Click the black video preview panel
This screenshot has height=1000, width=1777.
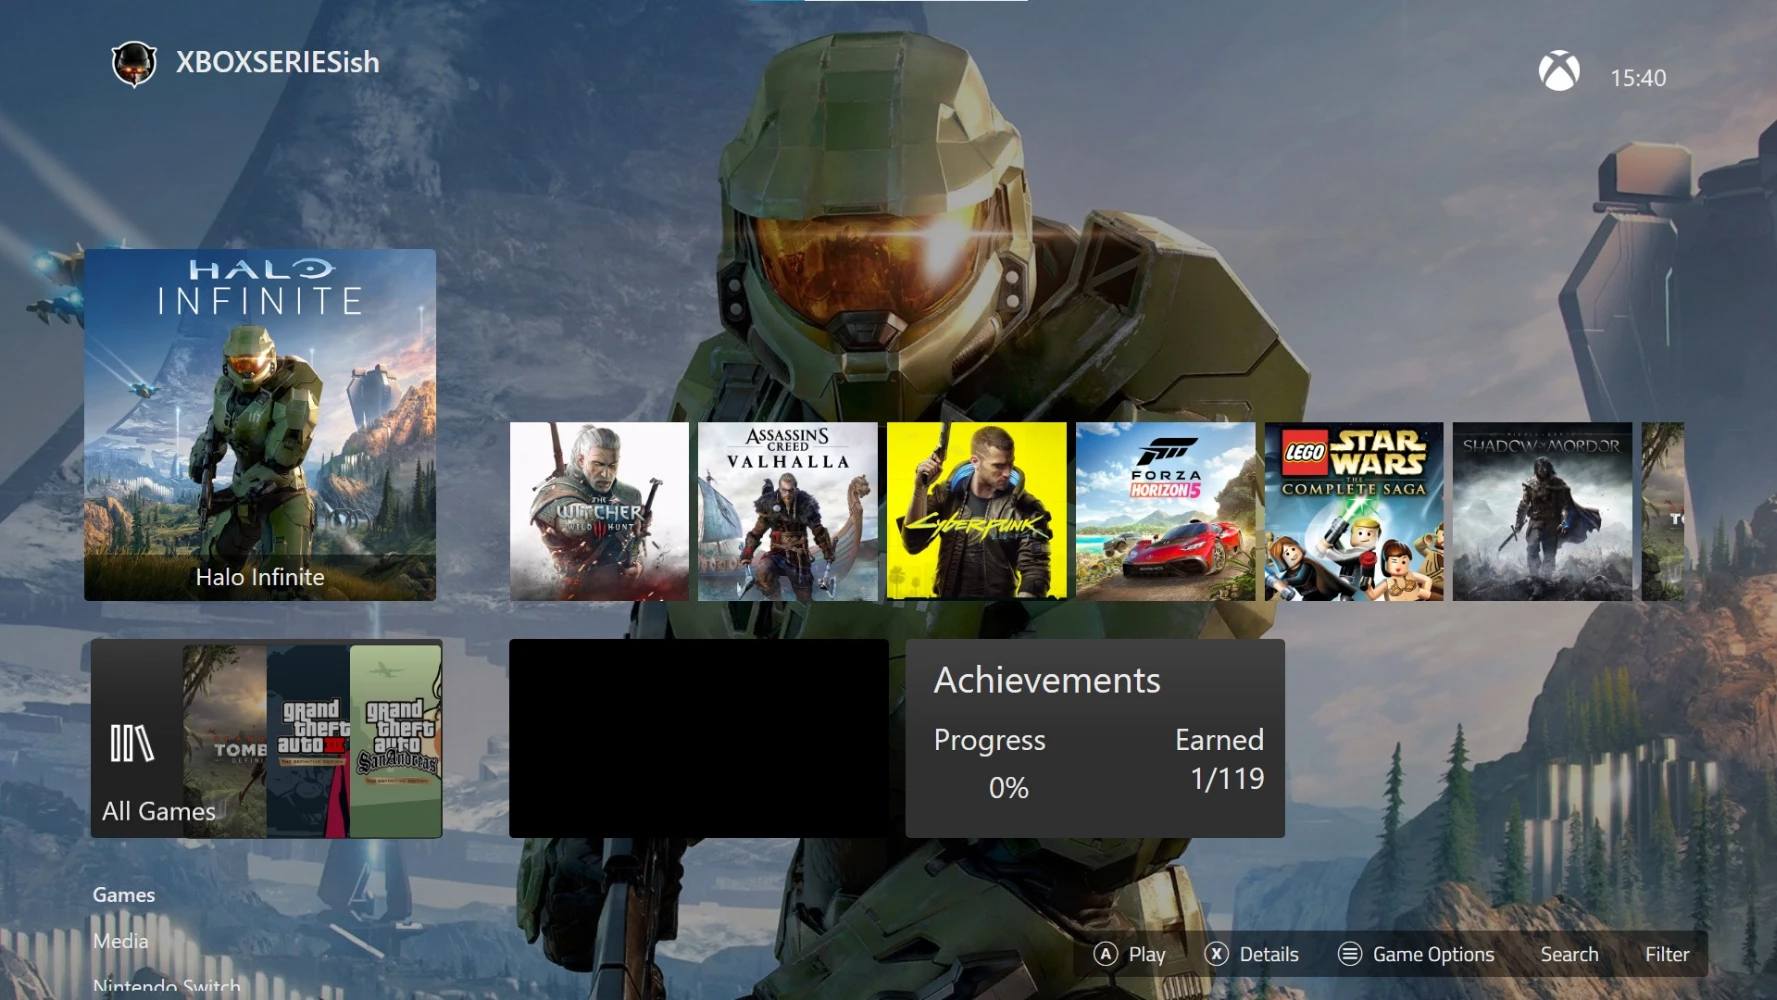click(699, 739)
